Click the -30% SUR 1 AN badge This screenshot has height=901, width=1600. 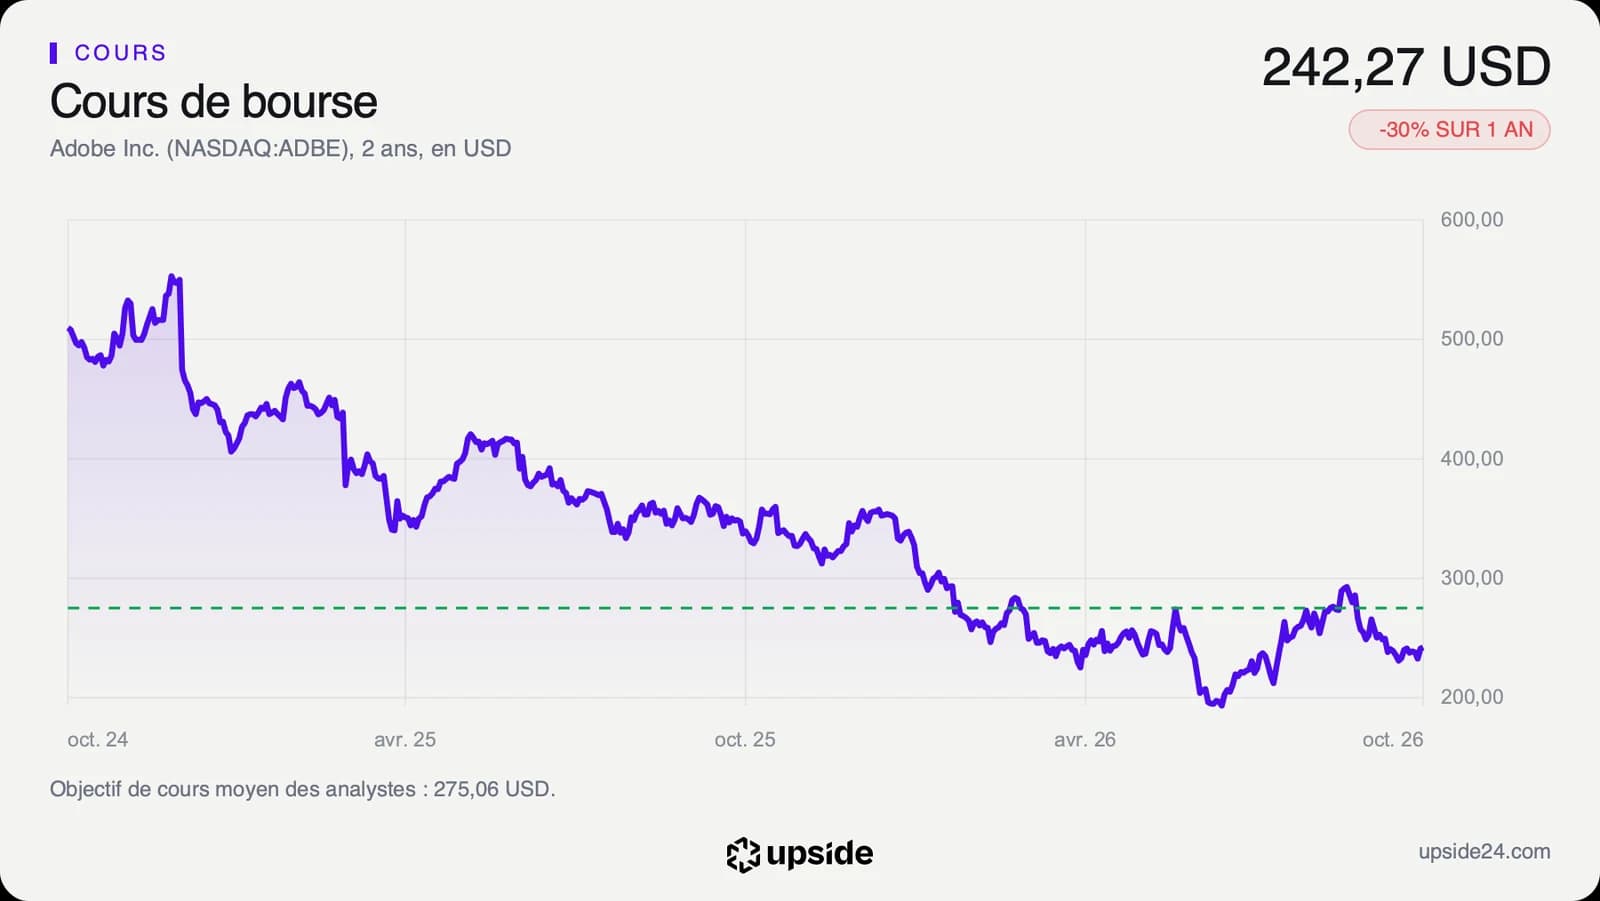click(x=1449, y=130)
